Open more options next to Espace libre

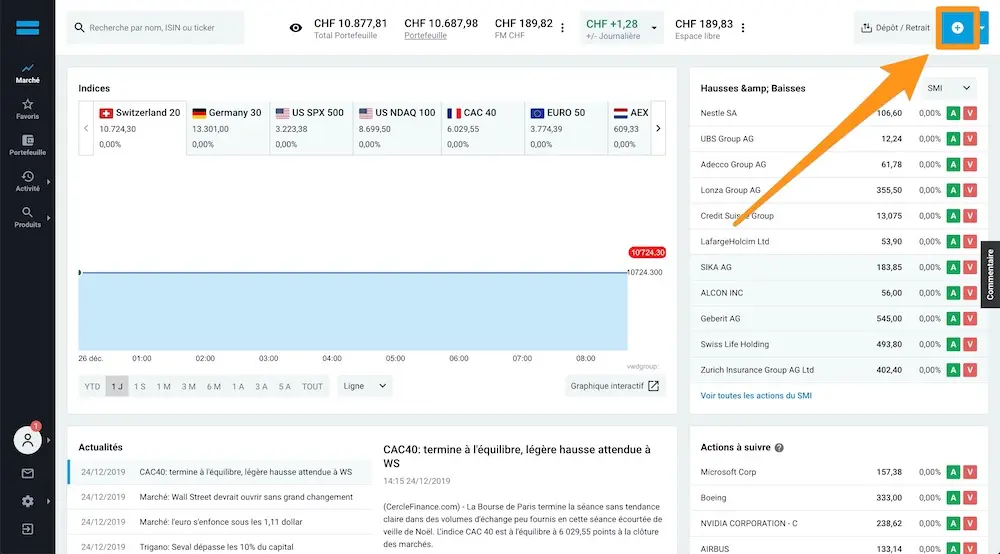click(x=743, y=27)
